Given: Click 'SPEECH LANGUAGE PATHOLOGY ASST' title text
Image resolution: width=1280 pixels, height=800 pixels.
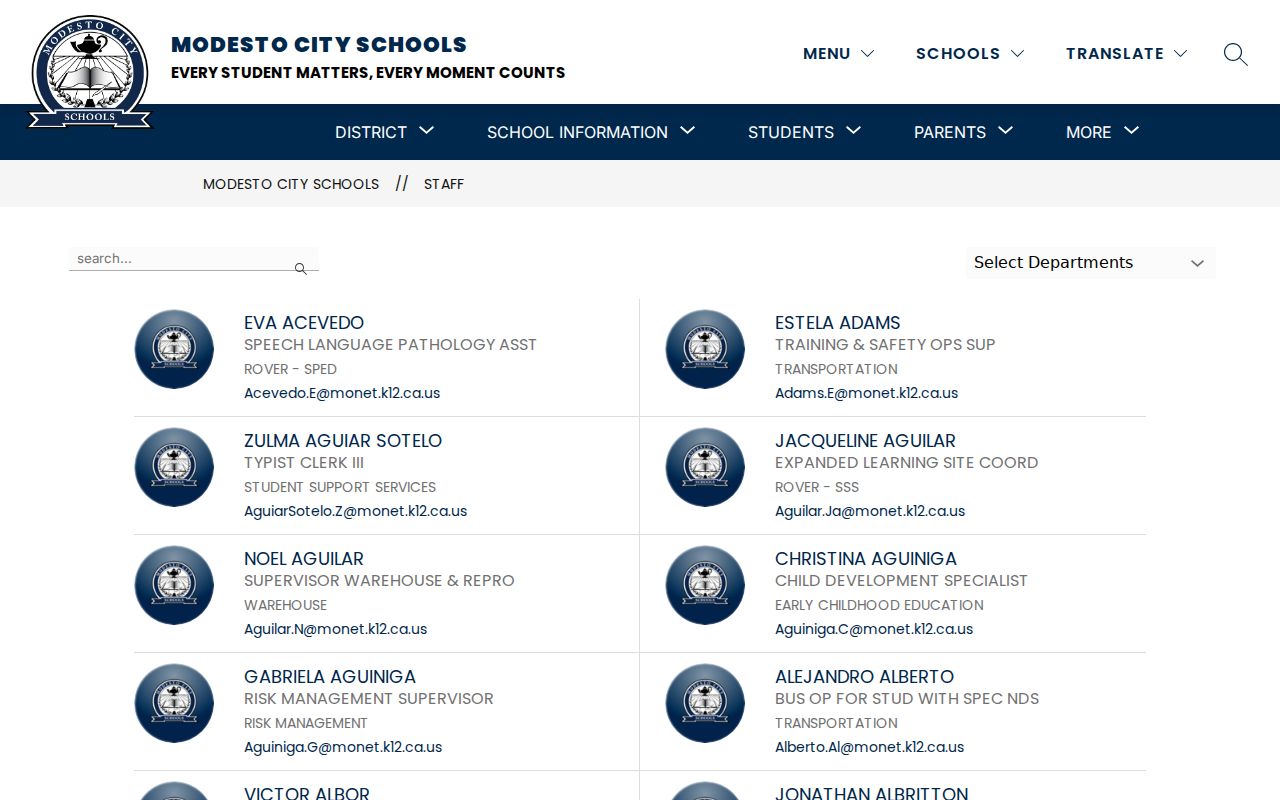Looking at the screenshot, I should 390,345.
